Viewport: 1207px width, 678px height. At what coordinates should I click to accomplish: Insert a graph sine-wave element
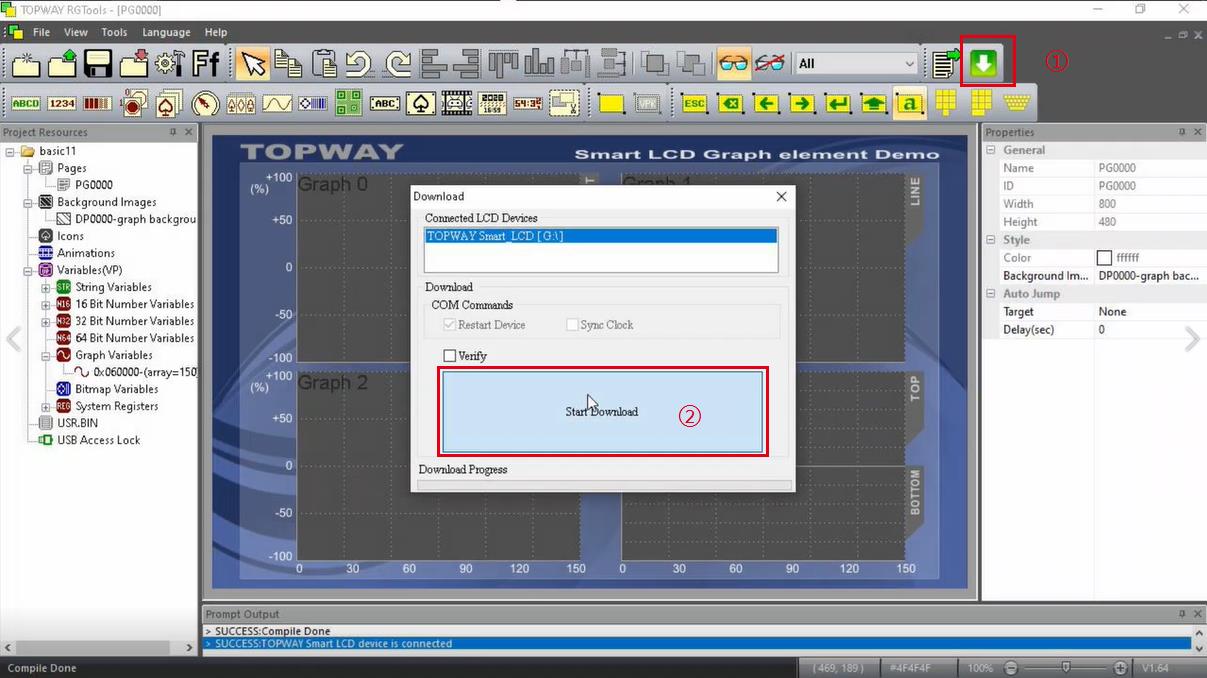click(277, 103)
